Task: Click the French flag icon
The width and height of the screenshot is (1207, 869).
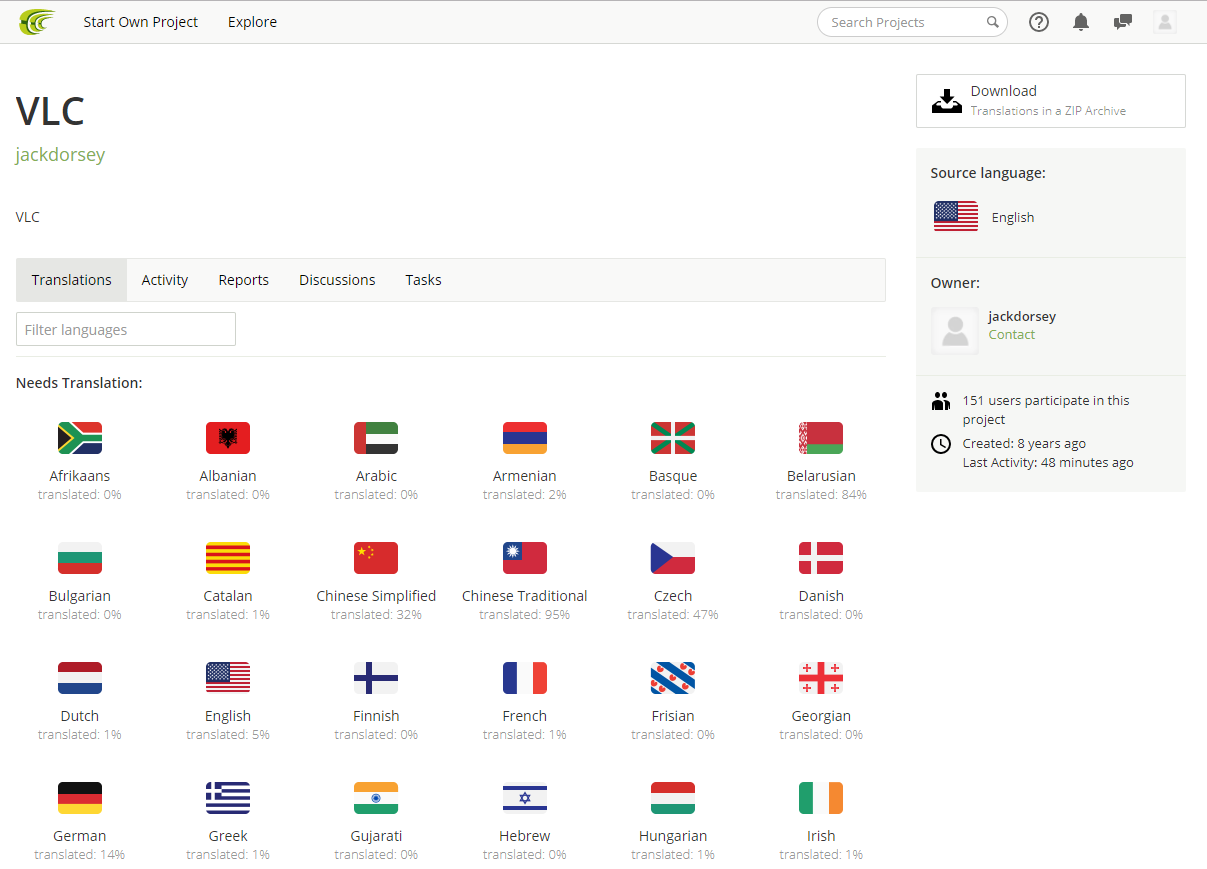Action: click(525, 678)
